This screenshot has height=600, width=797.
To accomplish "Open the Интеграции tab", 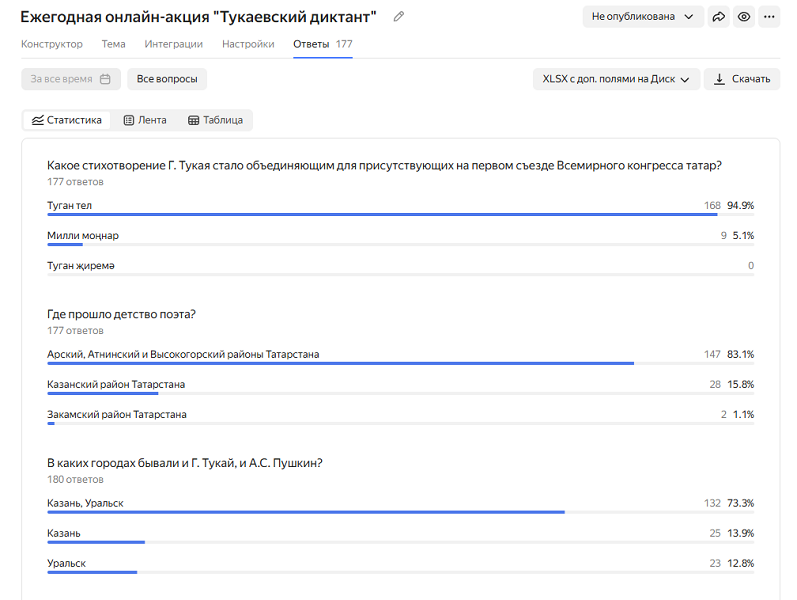I will tap(173, 44).
